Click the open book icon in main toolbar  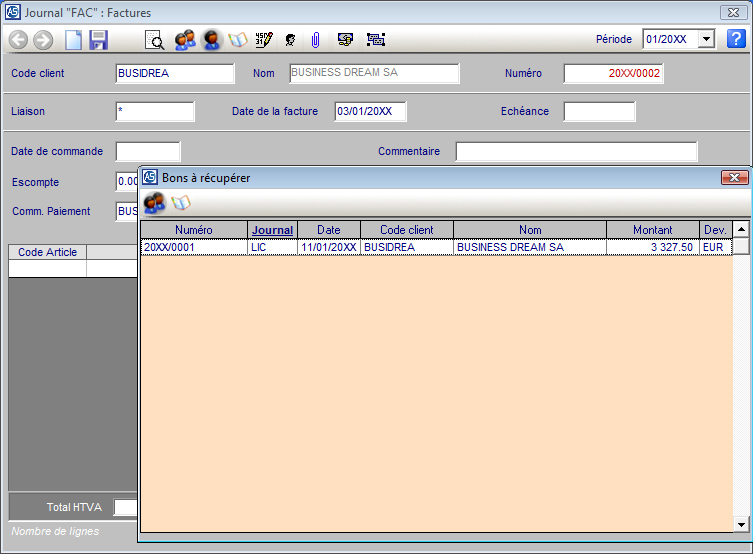point(238,40)
